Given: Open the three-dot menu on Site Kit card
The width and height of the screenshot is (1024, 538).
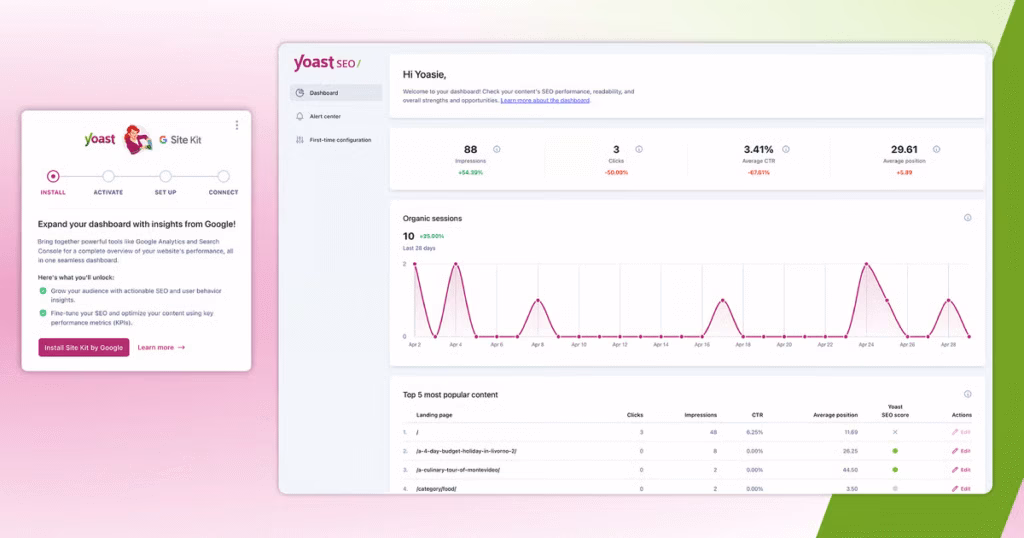Looking at the screenshot, I should point(237,125).
